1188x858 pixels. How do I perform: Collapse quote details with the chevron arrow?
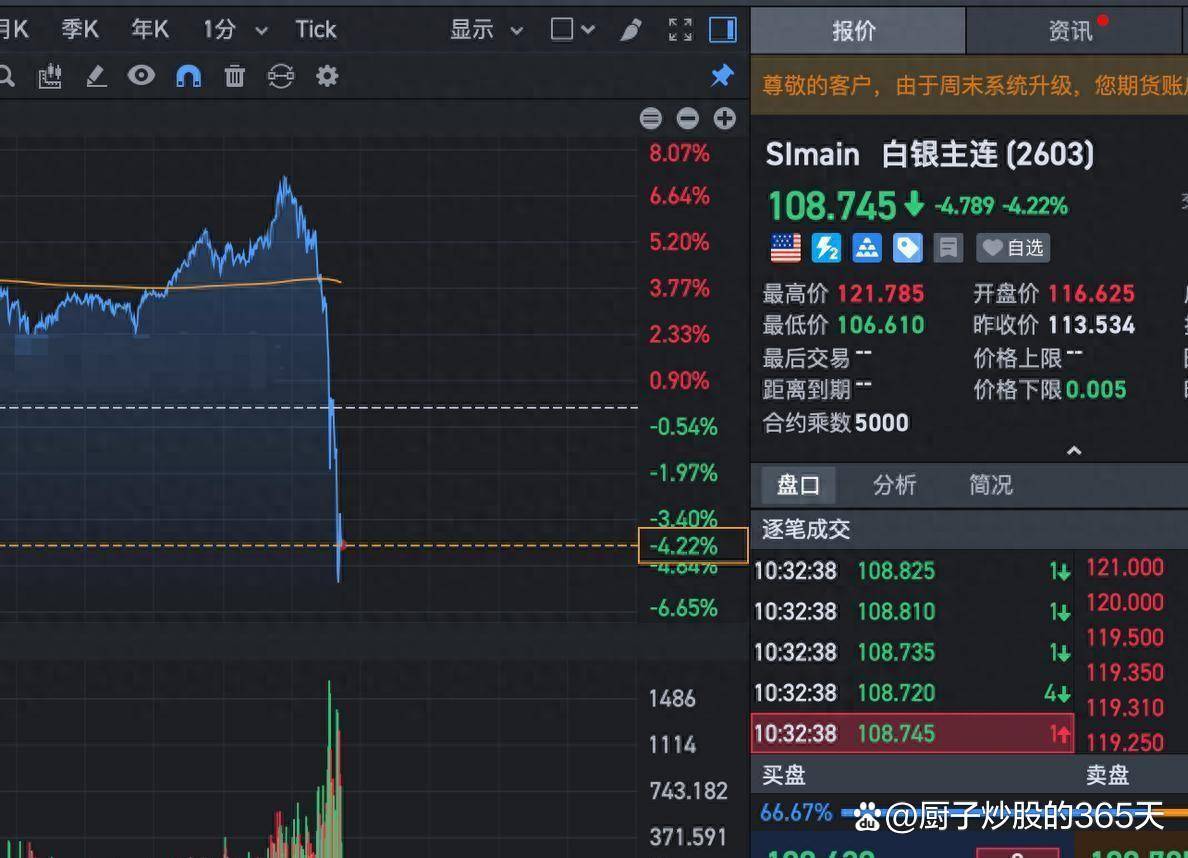[x=1074, y=451]
